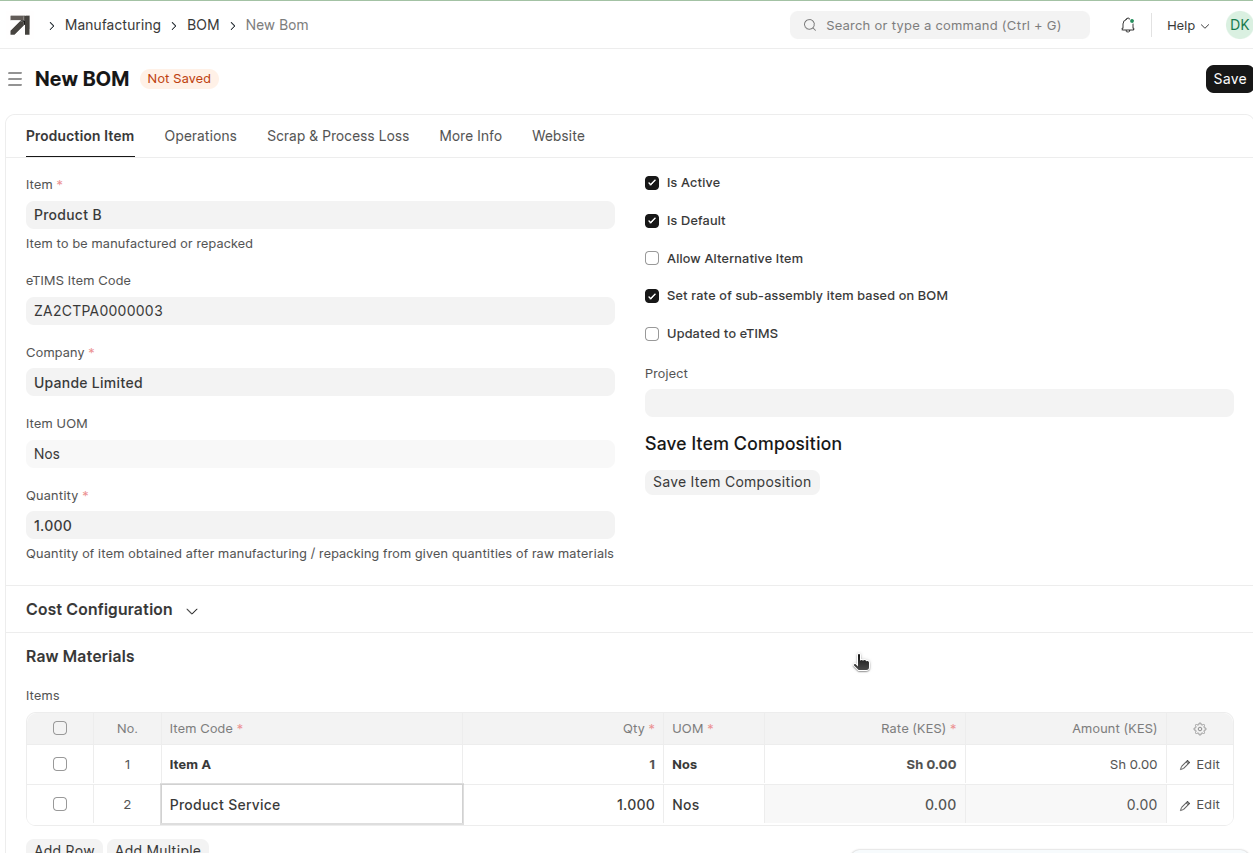Open the items table settings gear
Screen dimensions: 1253x853
(1200, 729)
